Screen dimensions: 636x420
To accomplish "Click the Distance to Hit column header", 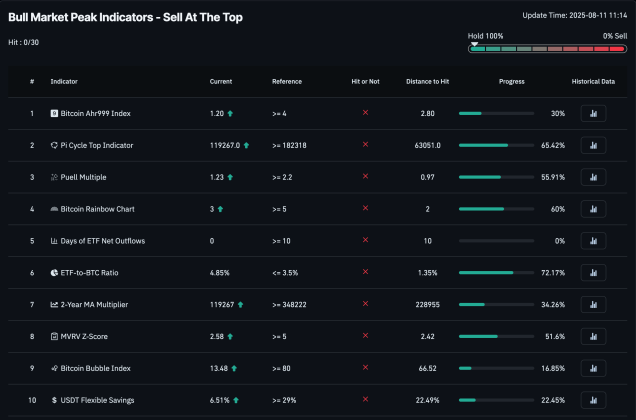I will (426, 81).
